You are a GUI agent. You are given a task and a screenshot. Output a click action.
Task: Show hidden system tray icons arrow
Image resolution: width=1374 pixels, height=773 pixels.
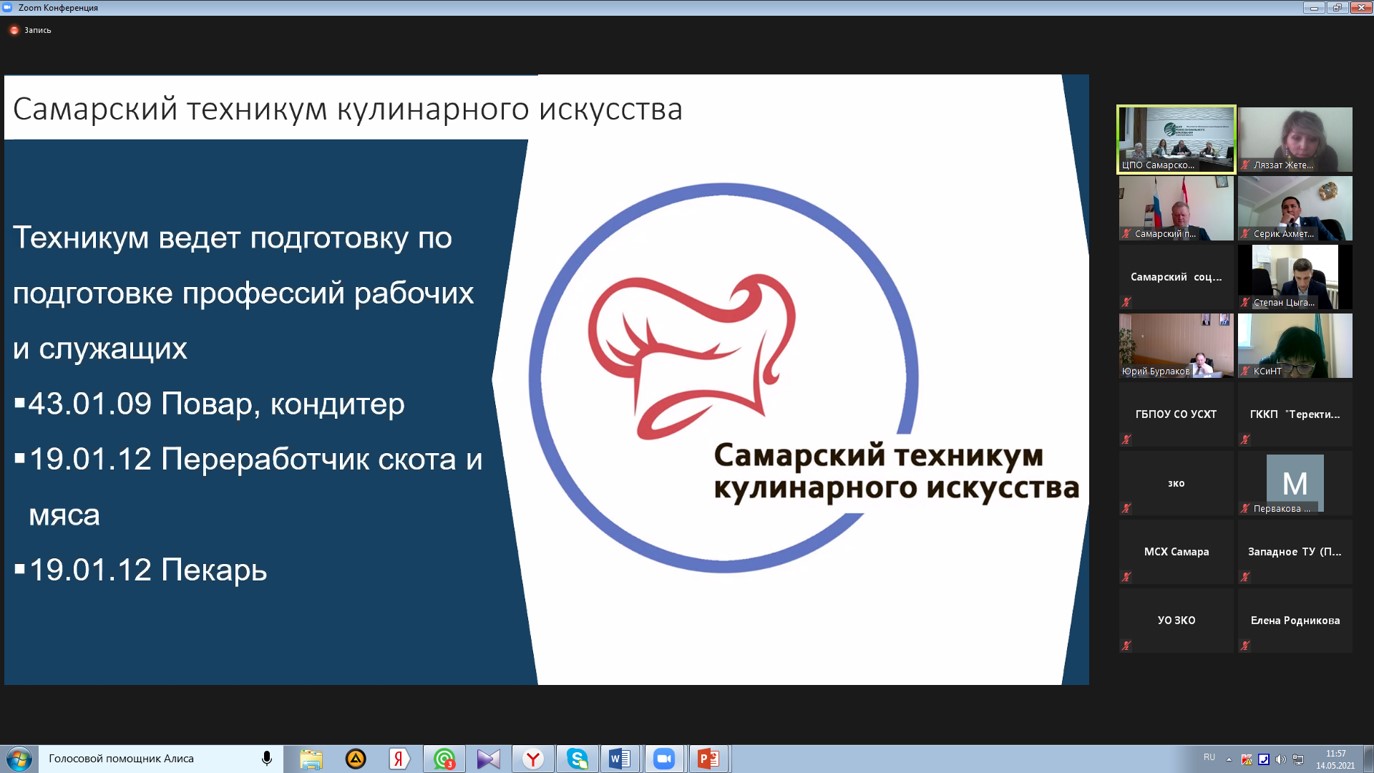(x=1229, y=759)
